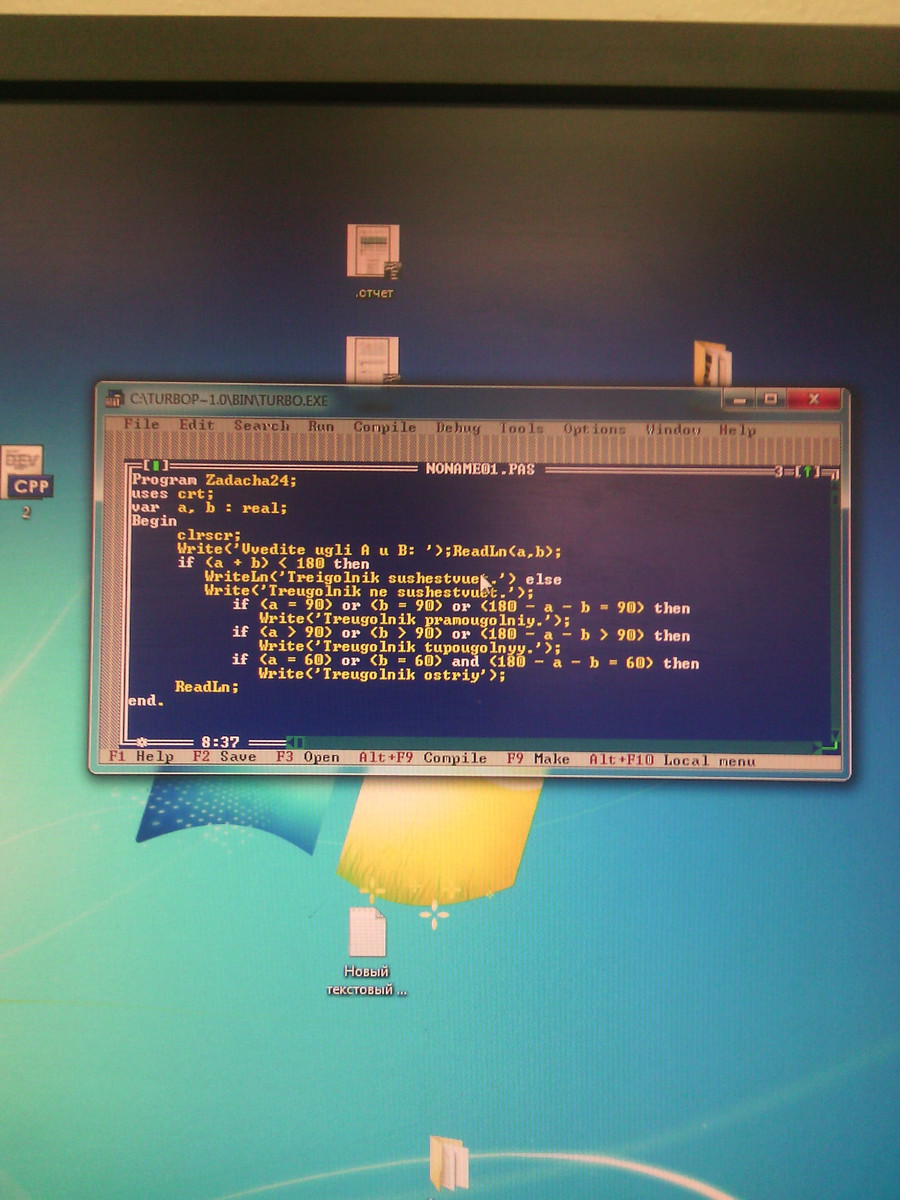Close the TURBO.EXE window
This screenshot has width=900, height=1200.
(813, 398)
